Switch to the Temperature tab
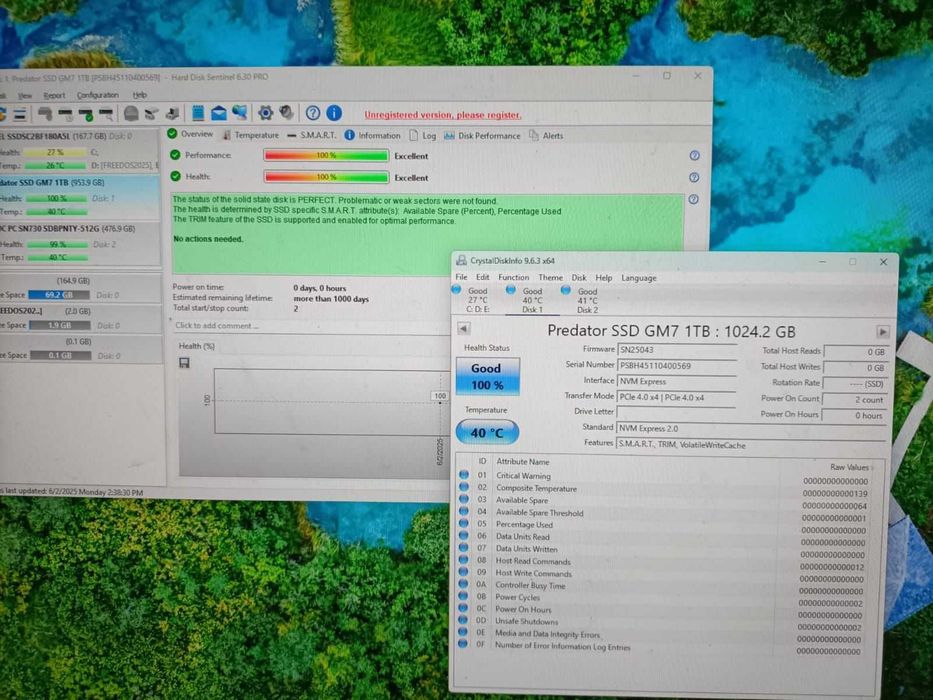 coord(250,135)
